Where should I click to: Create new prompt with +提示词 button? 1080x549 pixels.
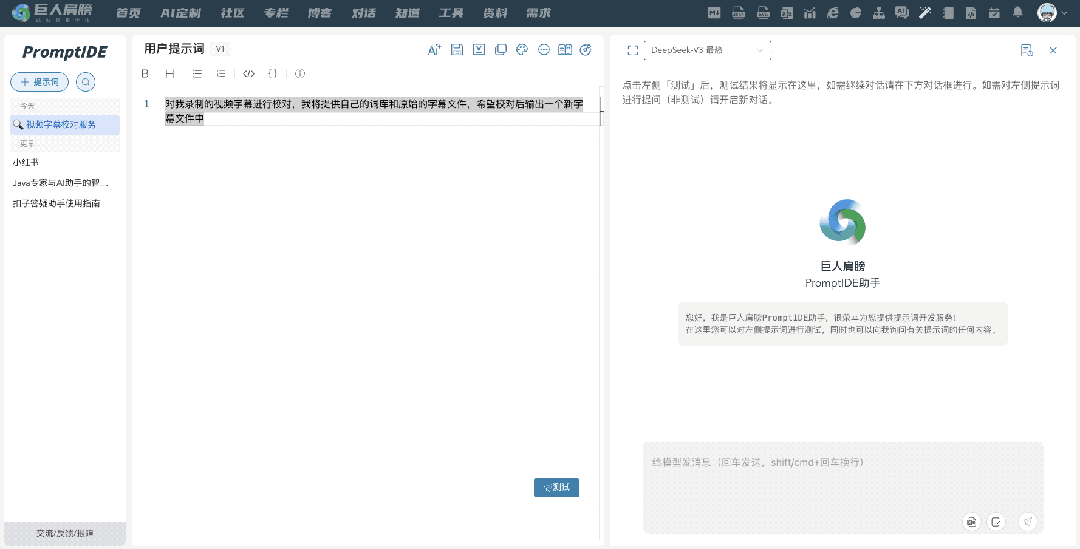[x=40, y=82]
